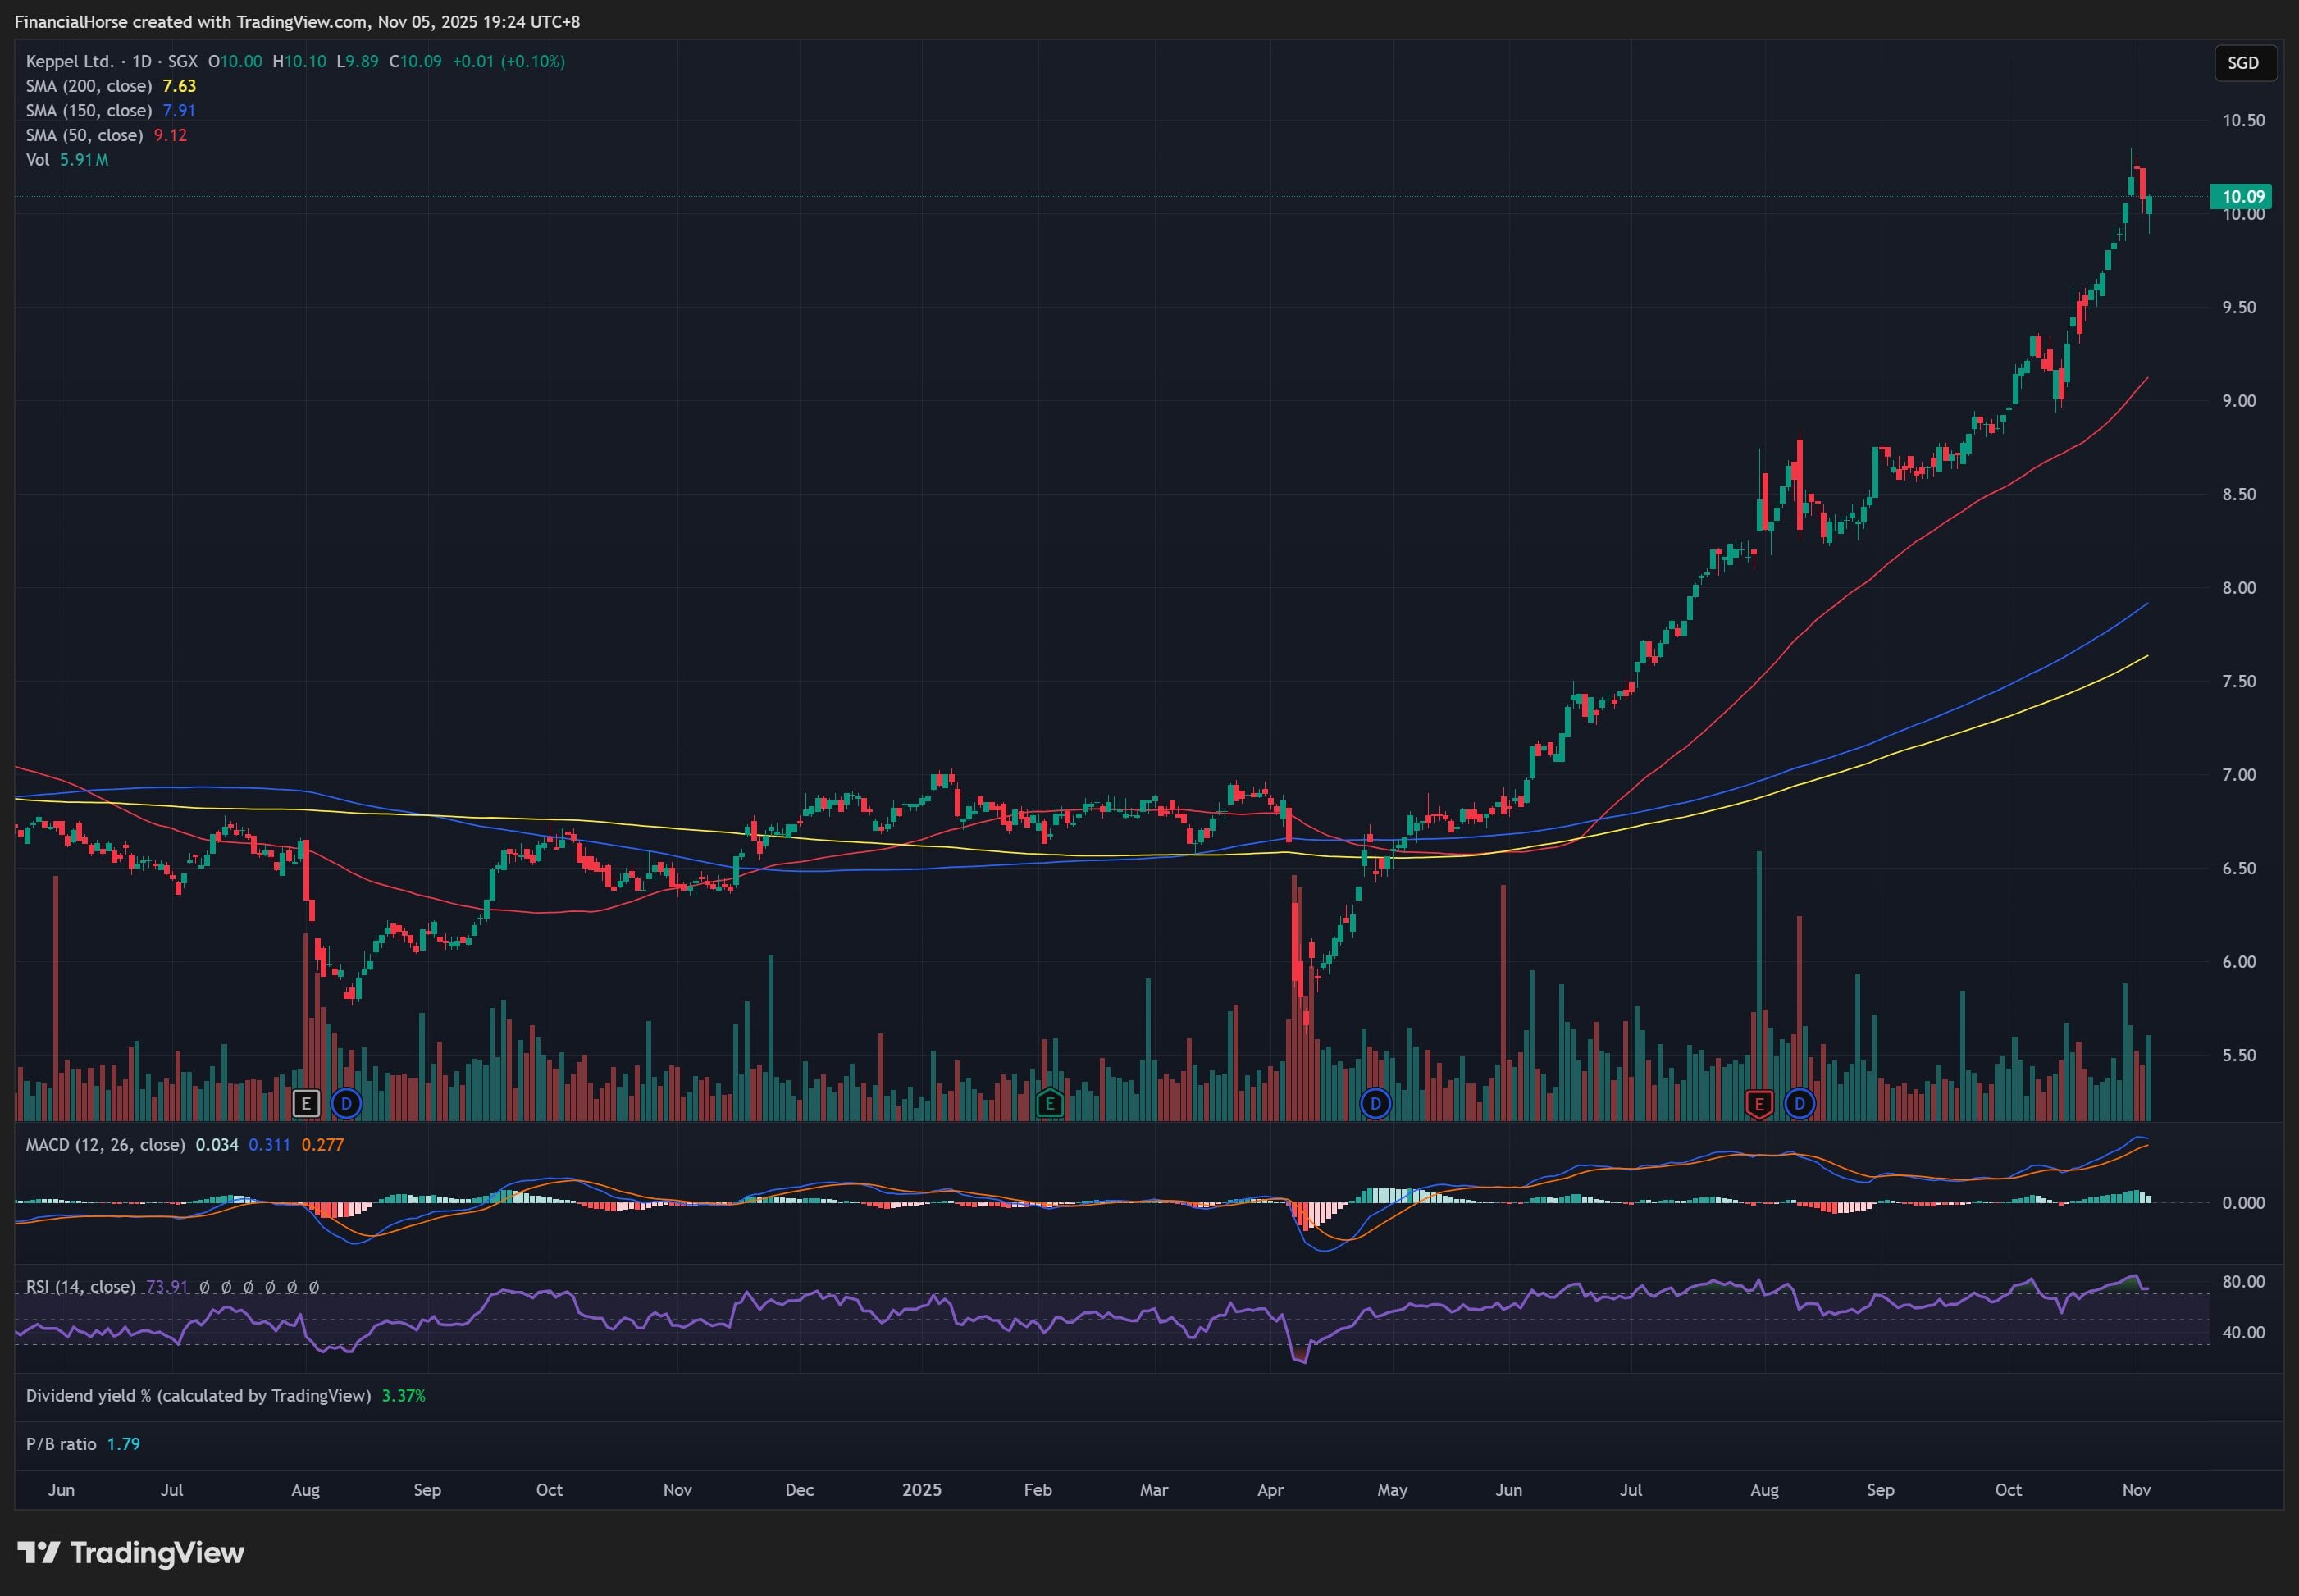Select the SMA (150, close) legend
Viewport: 2299px width, 1596px height.
coord(89,110)
